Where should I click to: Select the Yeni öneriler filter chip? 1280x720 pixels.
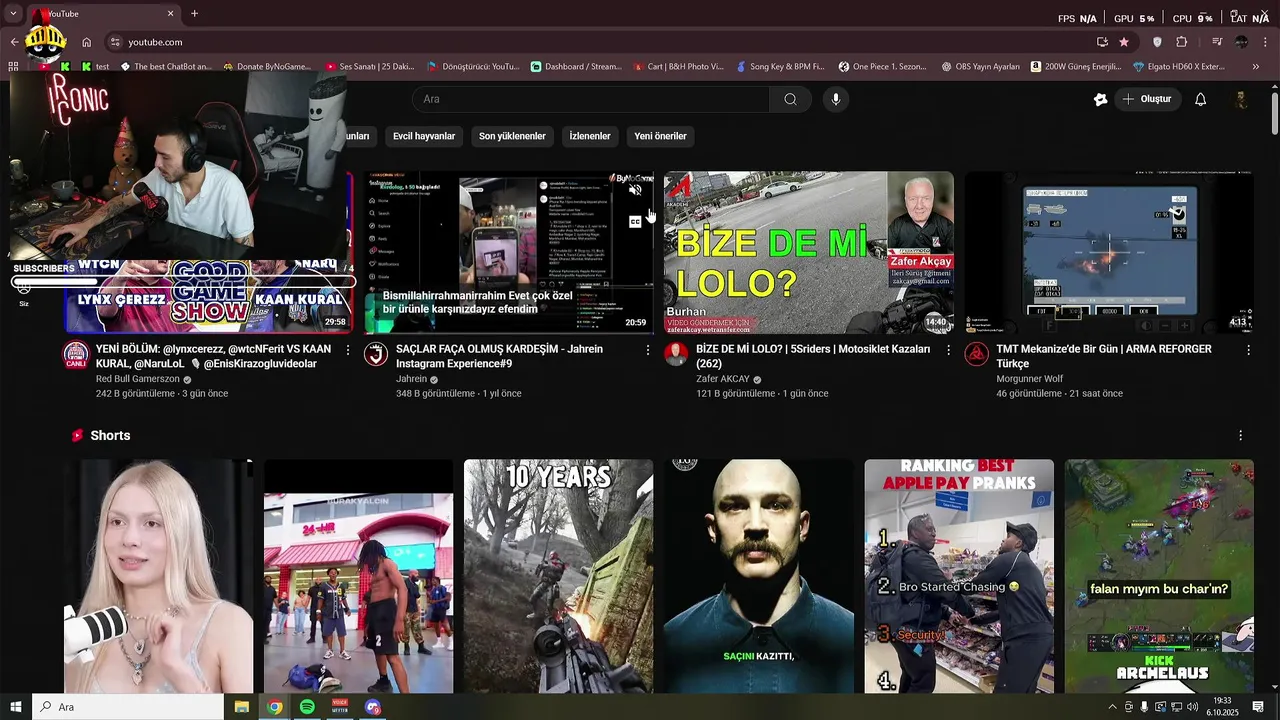pos(660,136)
